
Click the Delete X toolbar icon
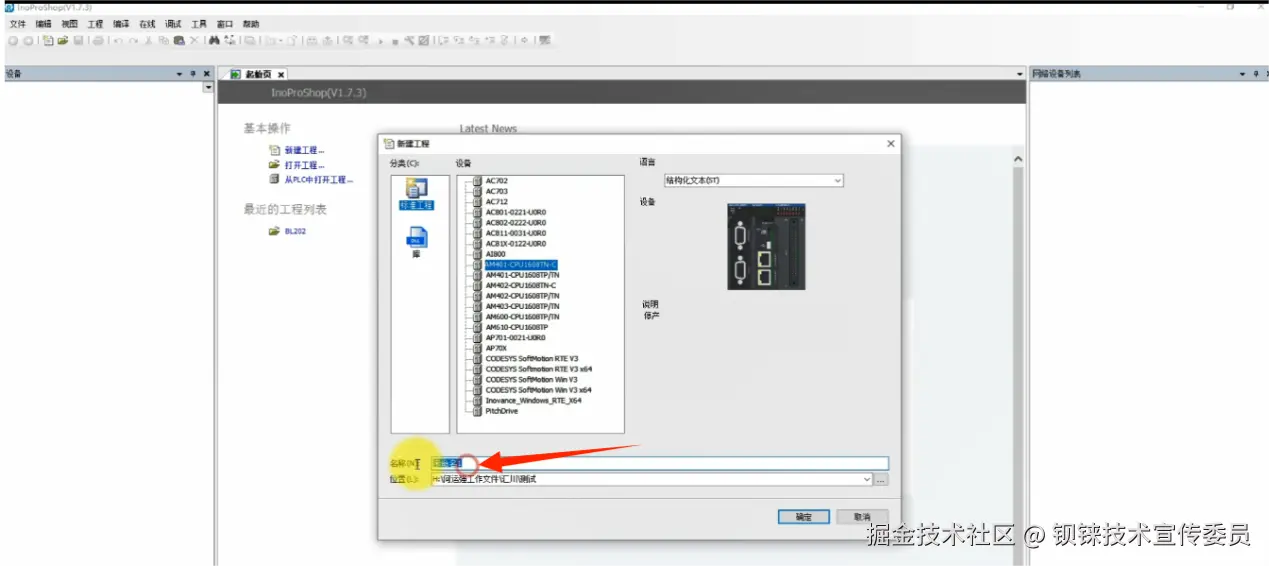pos(193,40)
